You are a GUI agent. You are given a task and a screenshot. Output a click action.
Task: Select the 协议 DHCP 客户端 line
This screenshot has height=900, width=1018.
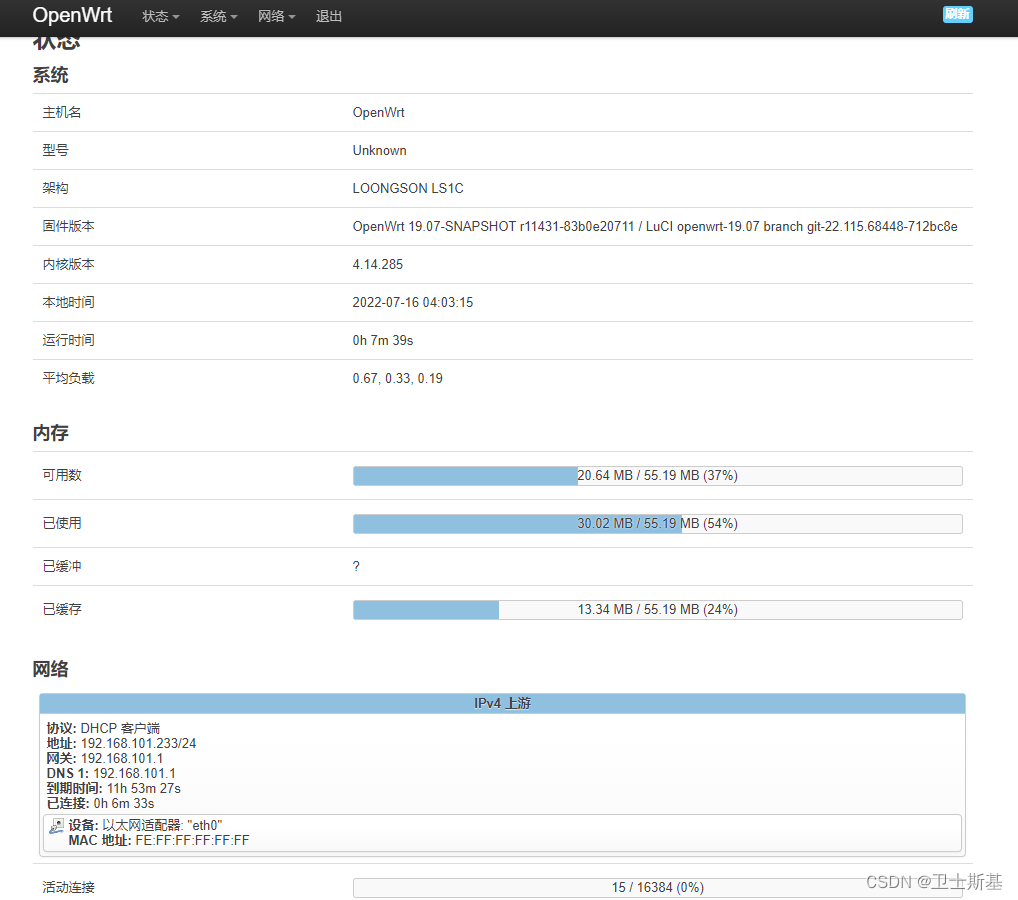click(103, 729)
